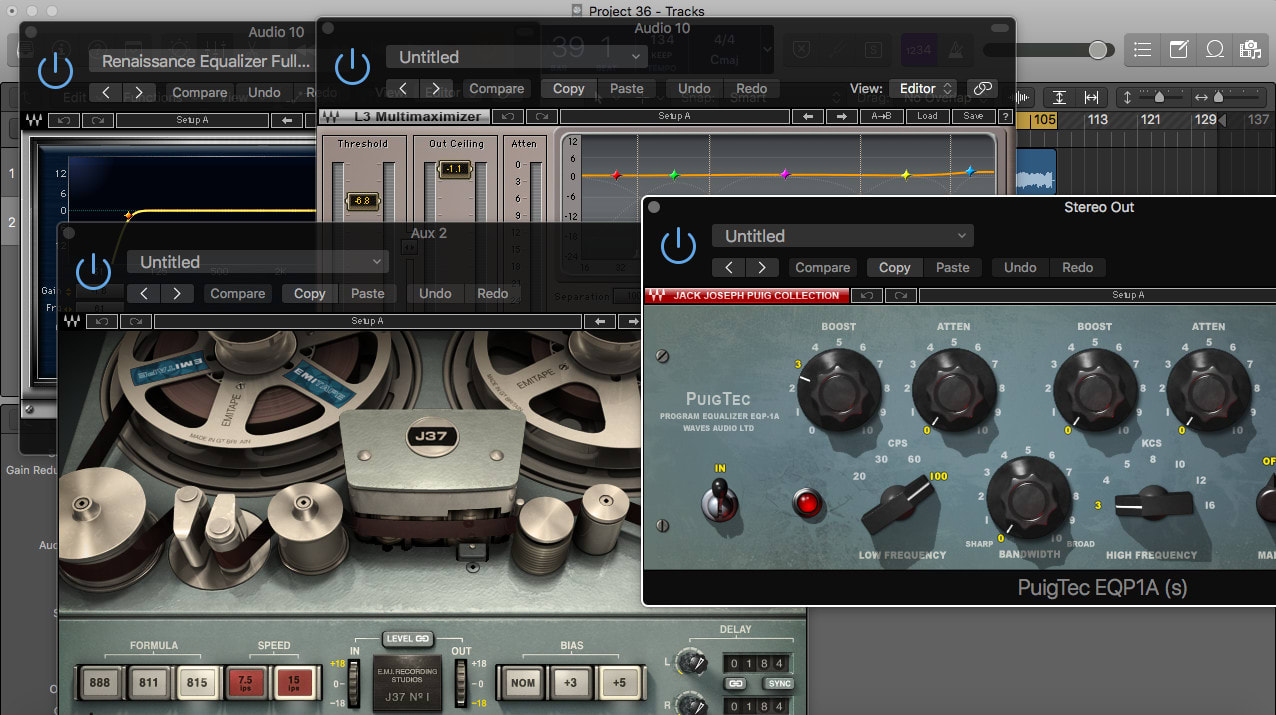The height and width of the screenshot is (715, 1276).
Task: Open the Untitled preset dropdown in Stereo Out window
Action: point(842,236)
